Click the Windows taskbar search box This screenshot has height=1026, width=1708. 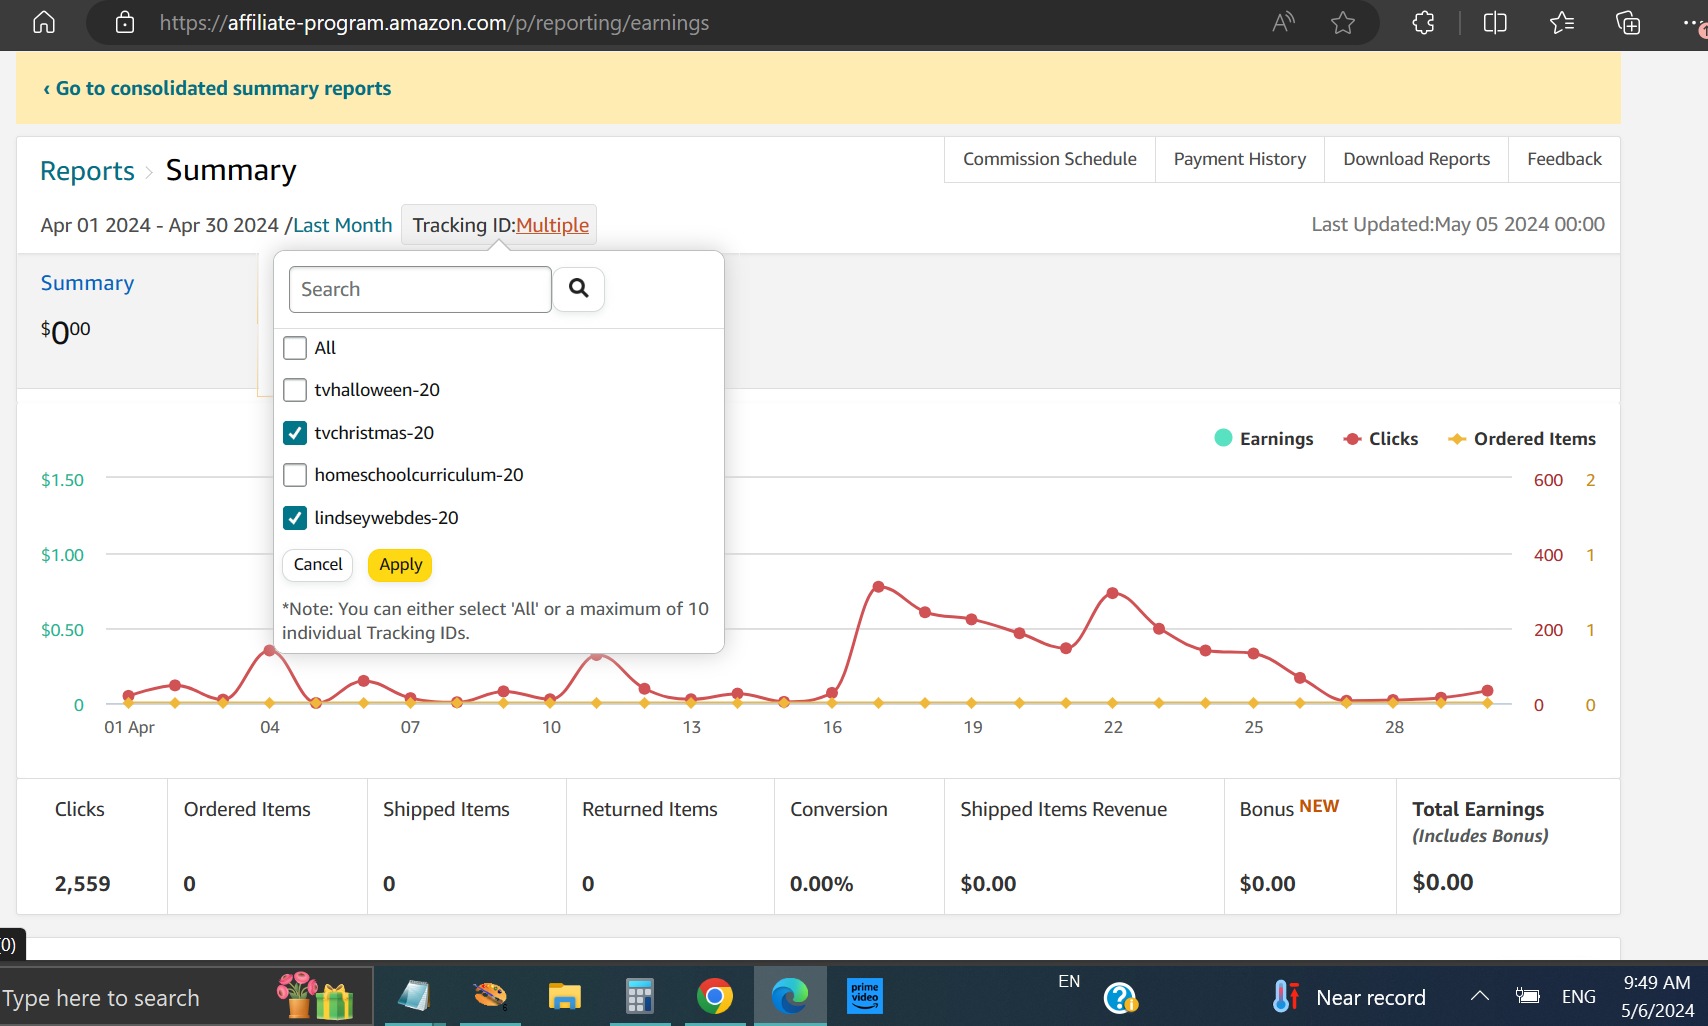186,997
